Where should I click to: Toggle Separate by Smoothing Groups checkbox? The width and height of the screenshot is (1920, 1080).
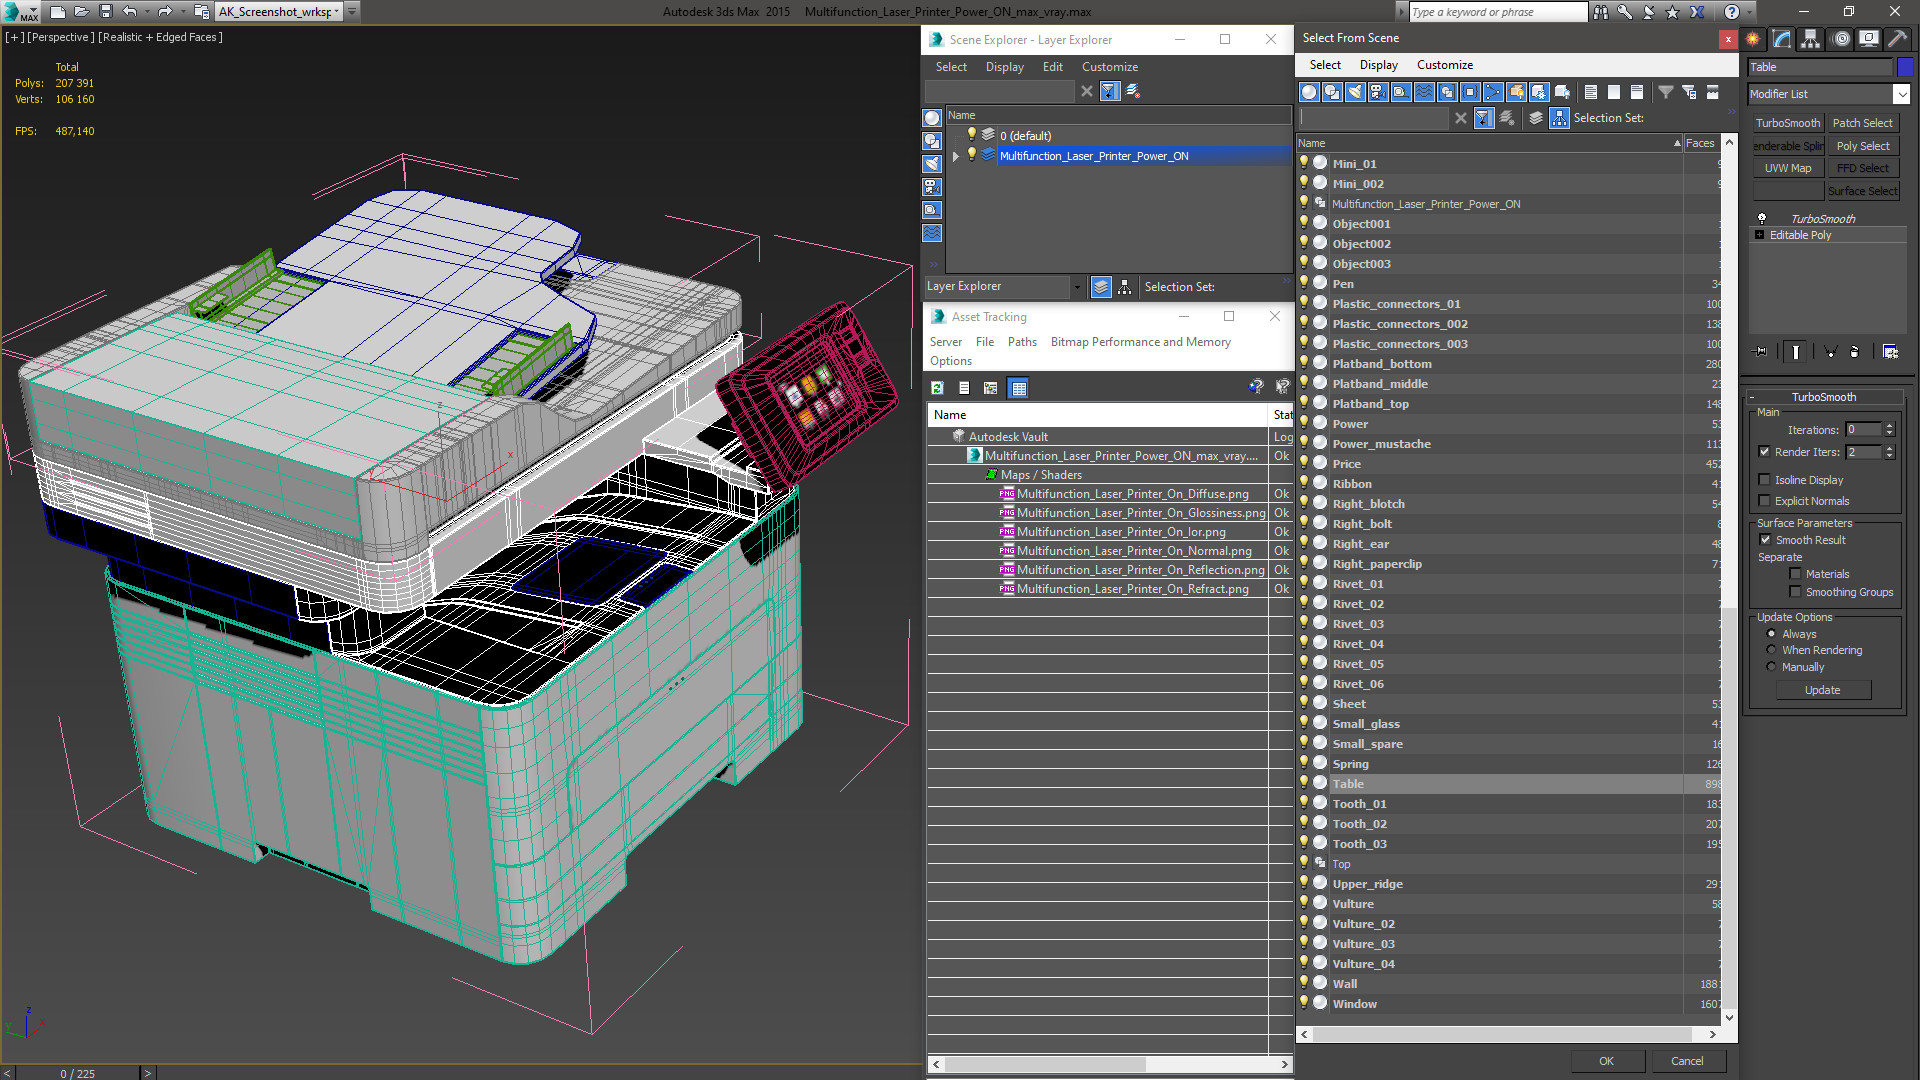pyautogui.click(x=1796, y=592)
